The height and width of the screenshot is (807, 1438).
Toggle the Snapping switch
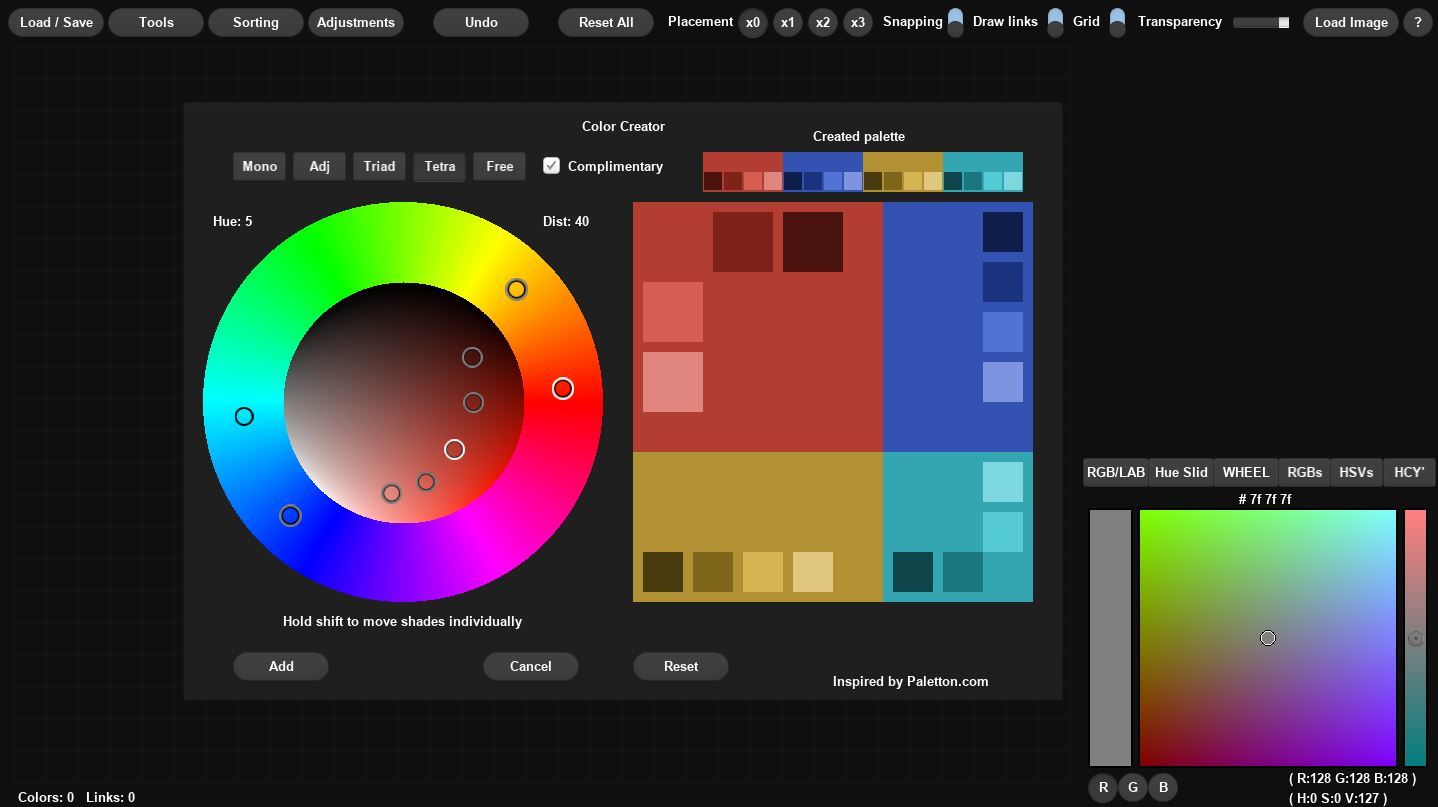click(955, 22)
